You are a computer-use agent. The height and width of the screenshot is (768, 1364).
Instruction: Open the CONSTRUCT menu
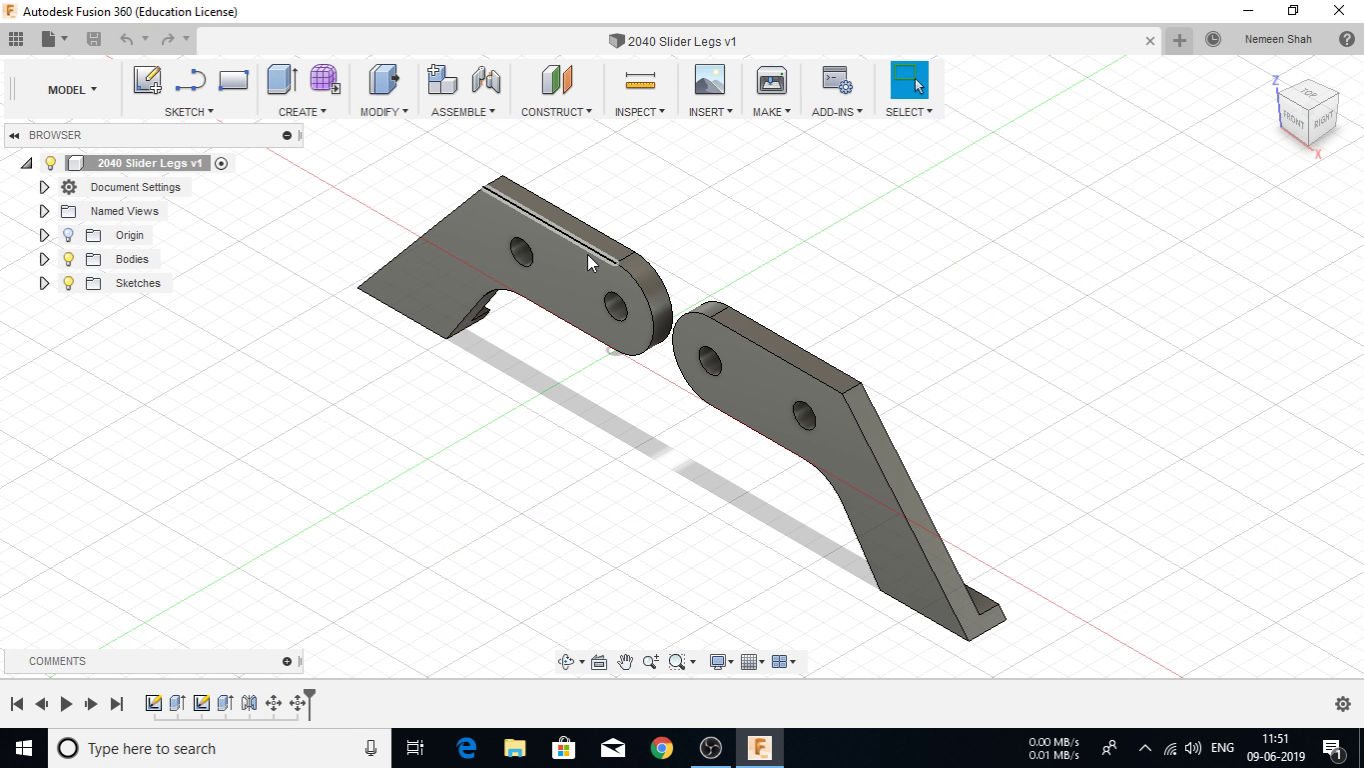click(556, 112)
